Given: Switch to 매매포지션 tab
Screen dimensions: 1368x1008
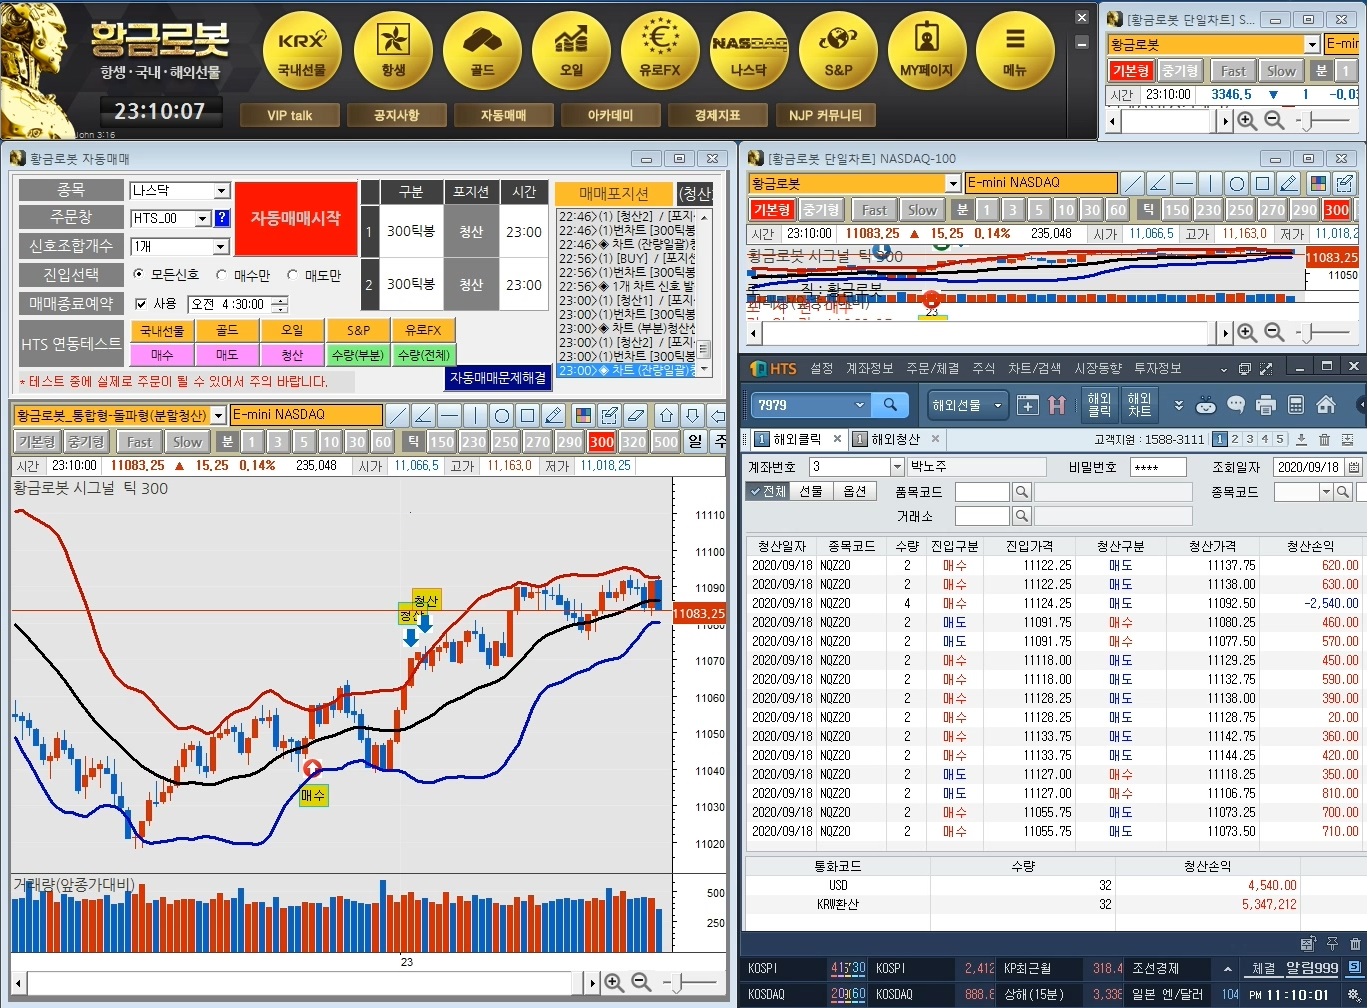Looking at the screenshot, I should [x=614, y=194].
